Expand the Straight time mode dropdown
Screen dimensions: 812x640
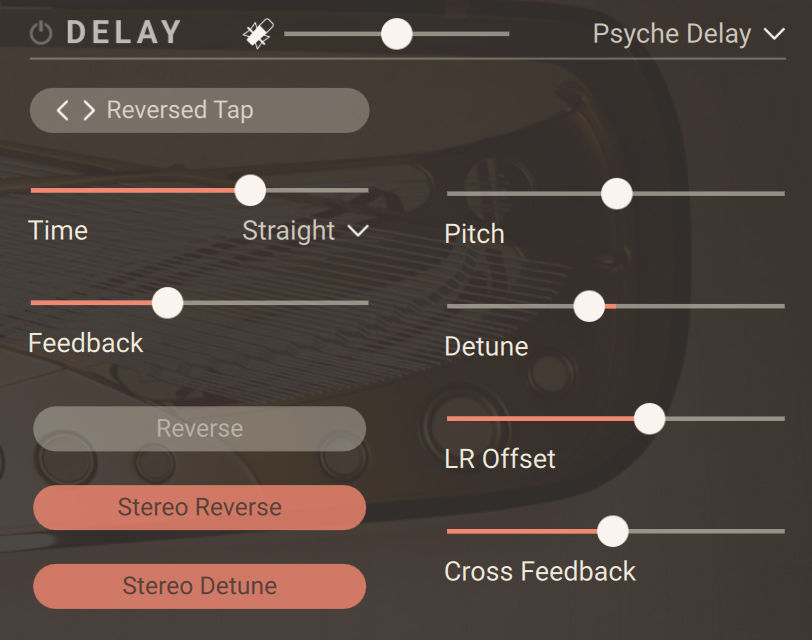358,231
